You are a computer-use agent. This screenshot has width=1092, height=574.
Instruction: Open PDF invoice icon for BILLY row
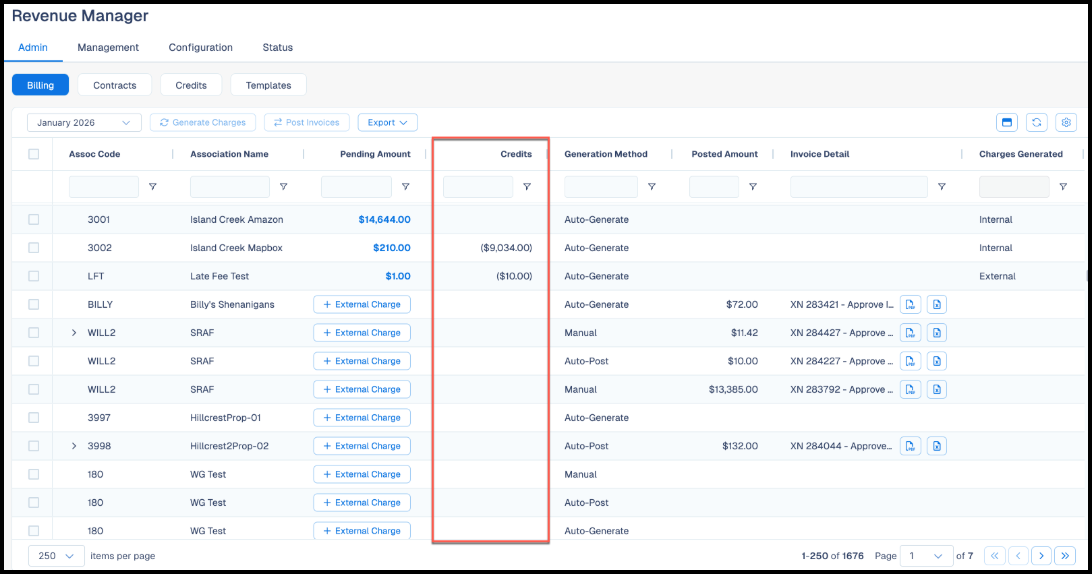(x=910, y=304)
